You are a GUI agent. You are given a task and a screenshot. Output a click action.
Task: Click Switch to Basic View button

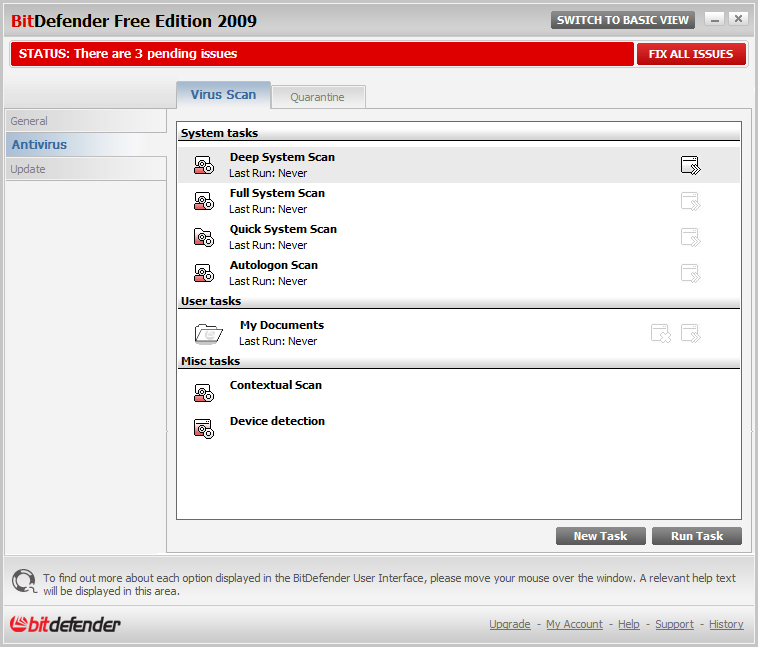(x=623, y=20)
